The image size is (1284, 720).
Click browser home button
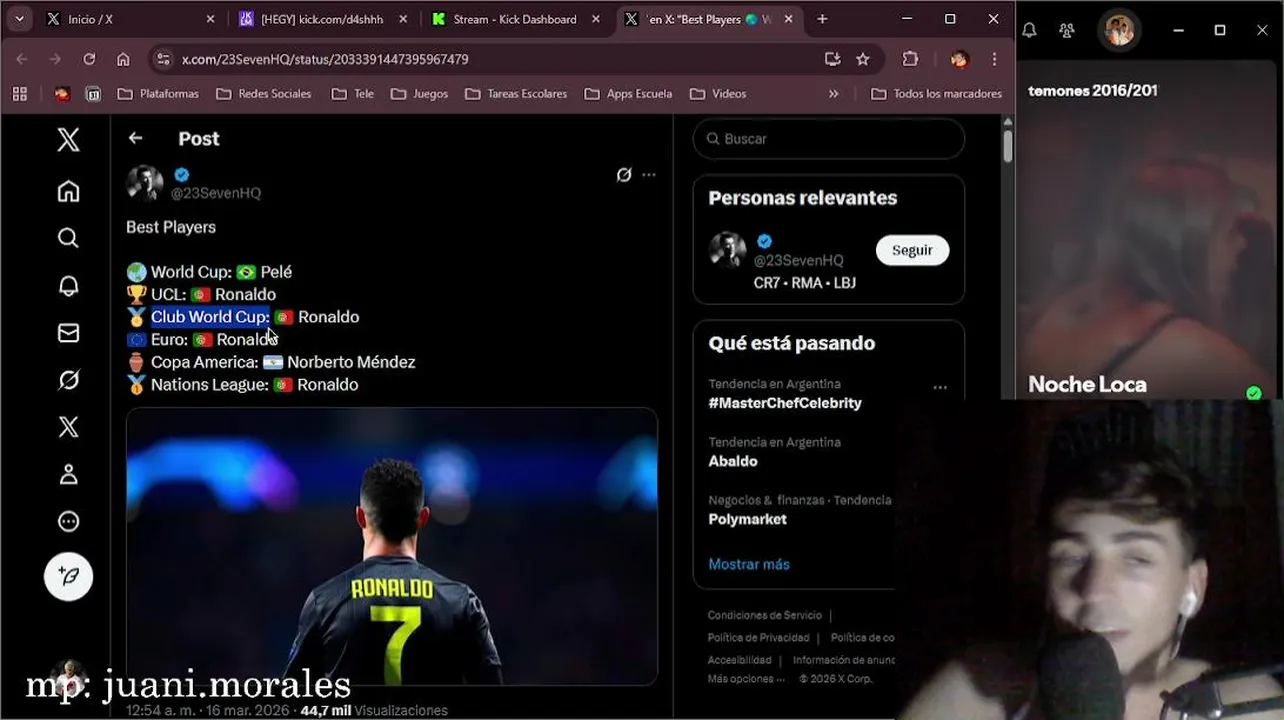coord(123,59)
